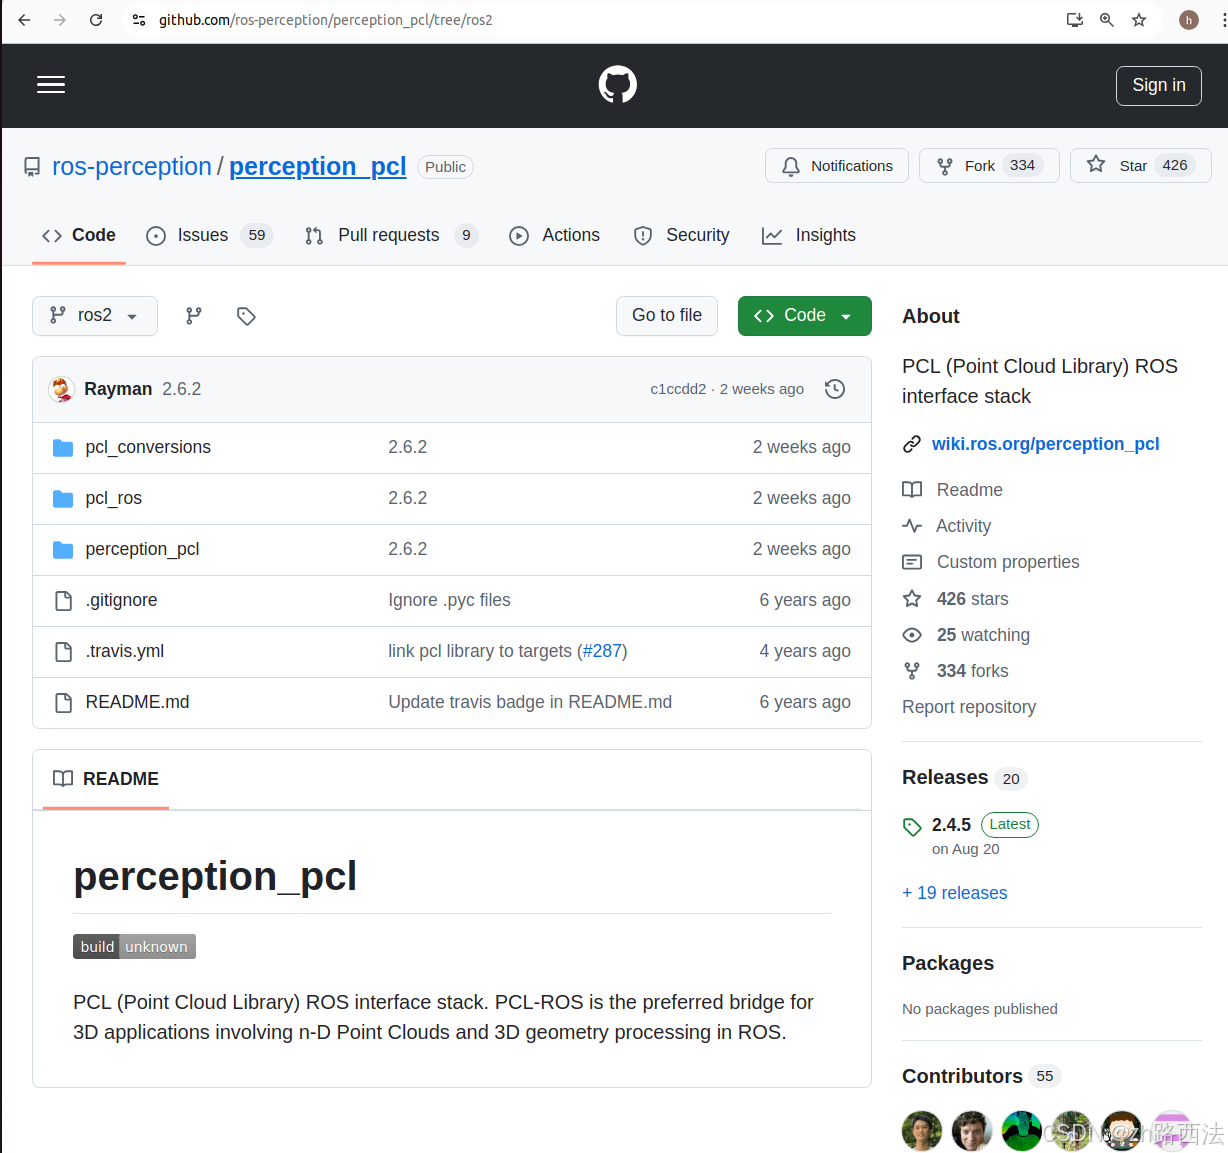
Task: View branches via the branch icon
Action: 194,316
